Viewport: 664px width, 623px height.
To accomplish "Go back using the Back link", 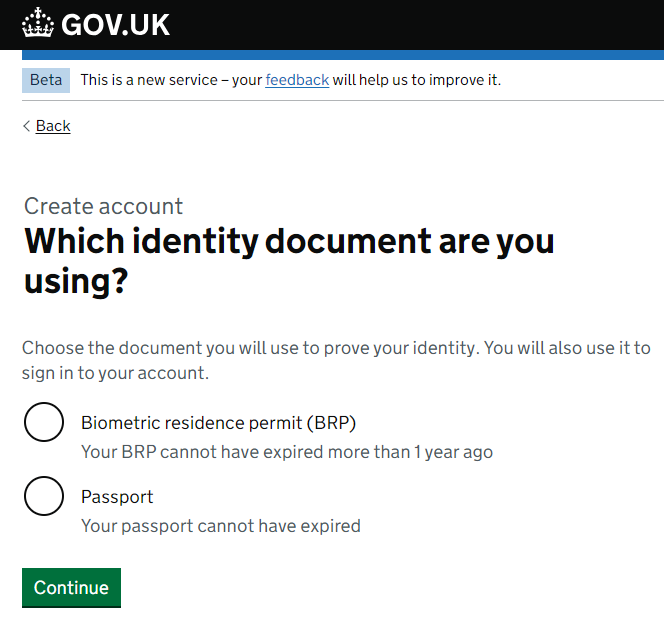I will (53, 126).
